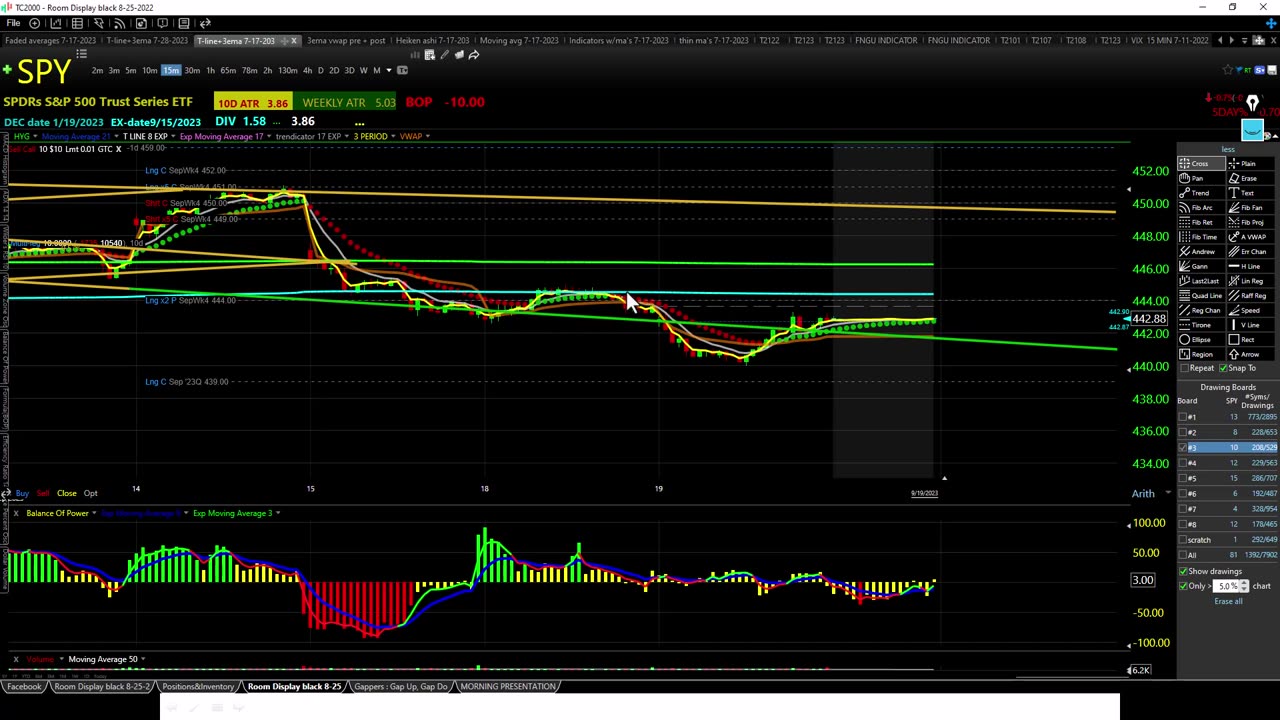
Task: Select the Speed lines tool
Action: pos(1250,310)
